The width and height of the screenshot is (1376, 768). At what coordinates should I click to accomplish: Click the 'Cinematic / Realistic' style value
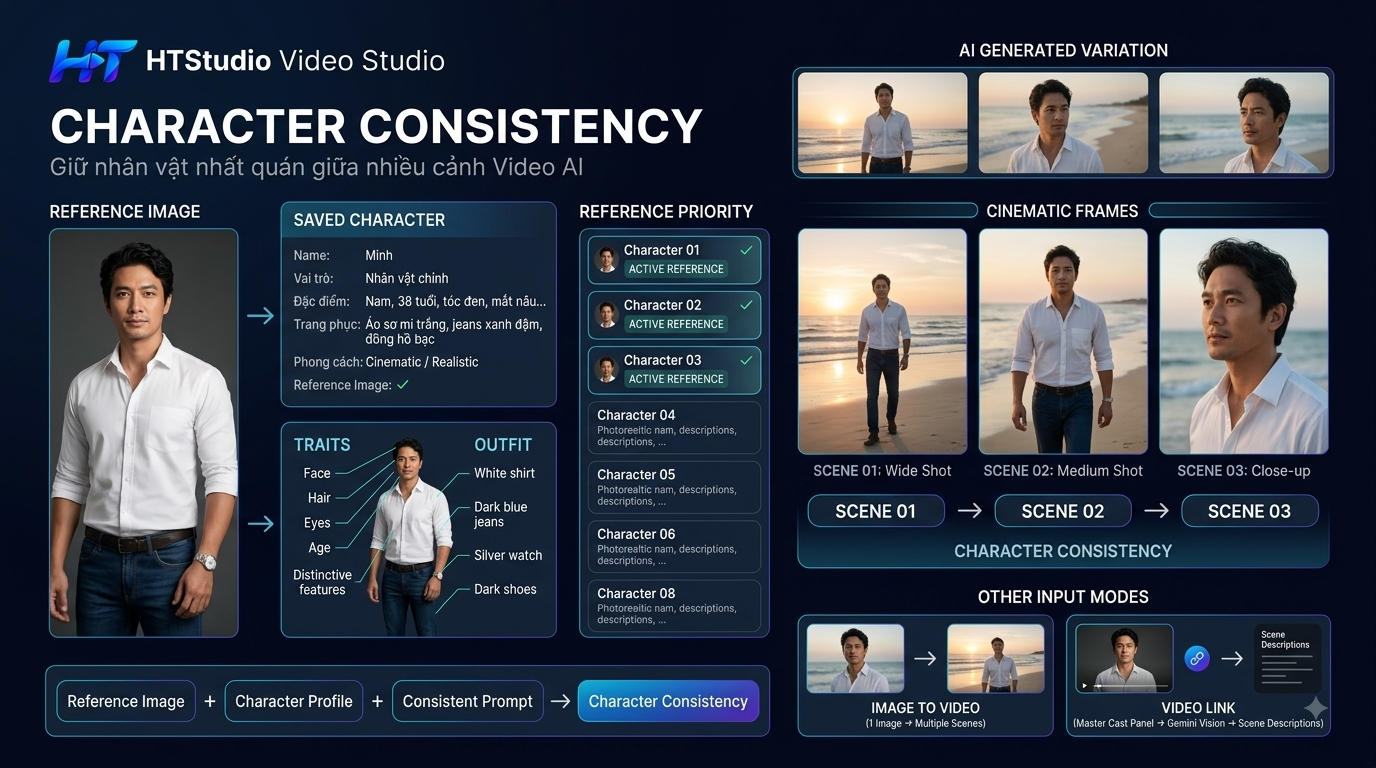point(422,362)
